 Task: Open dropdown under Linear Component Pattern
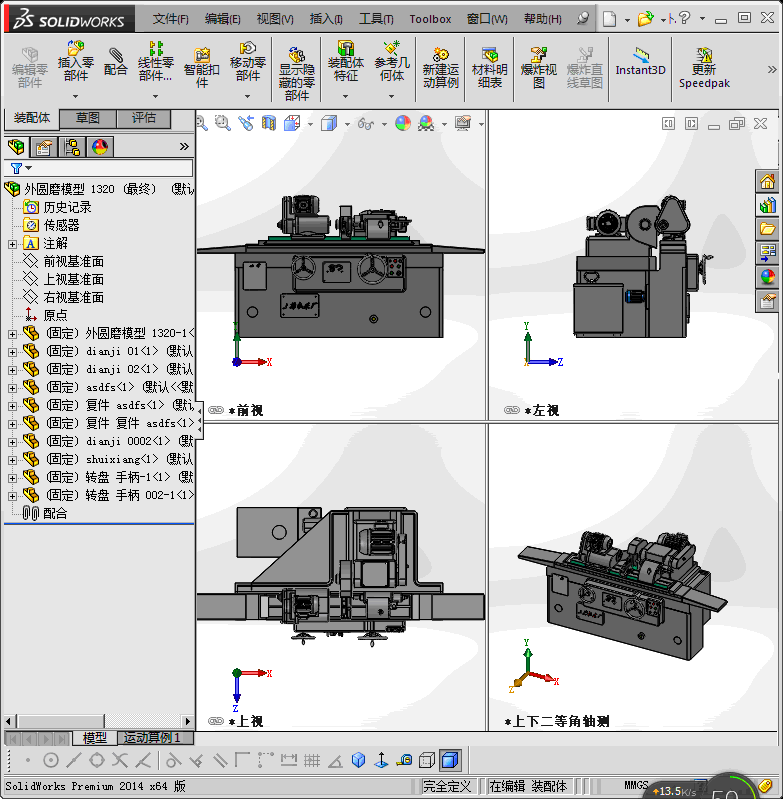155,96
